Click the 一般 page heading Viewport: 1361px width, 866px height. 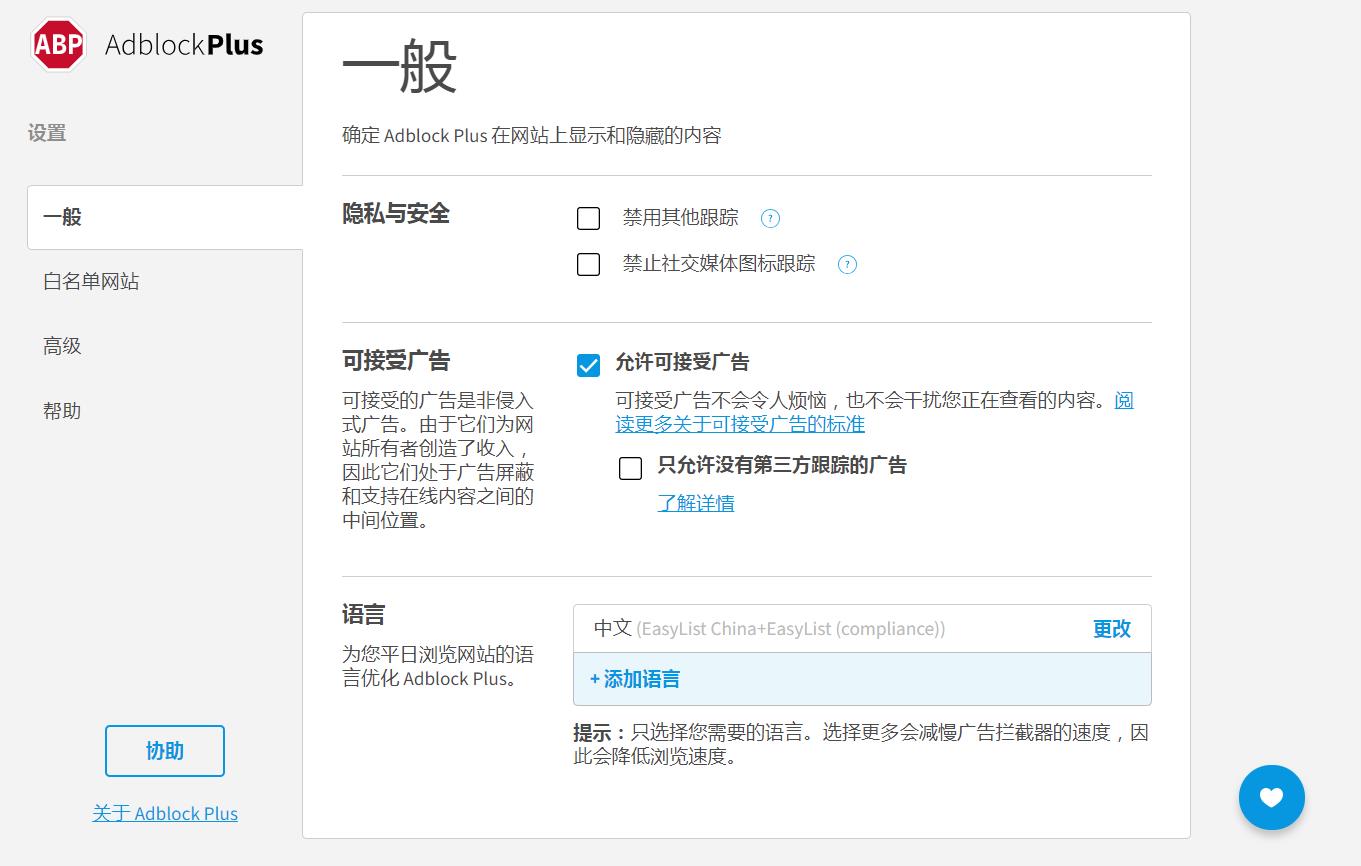tap(400, 68)
